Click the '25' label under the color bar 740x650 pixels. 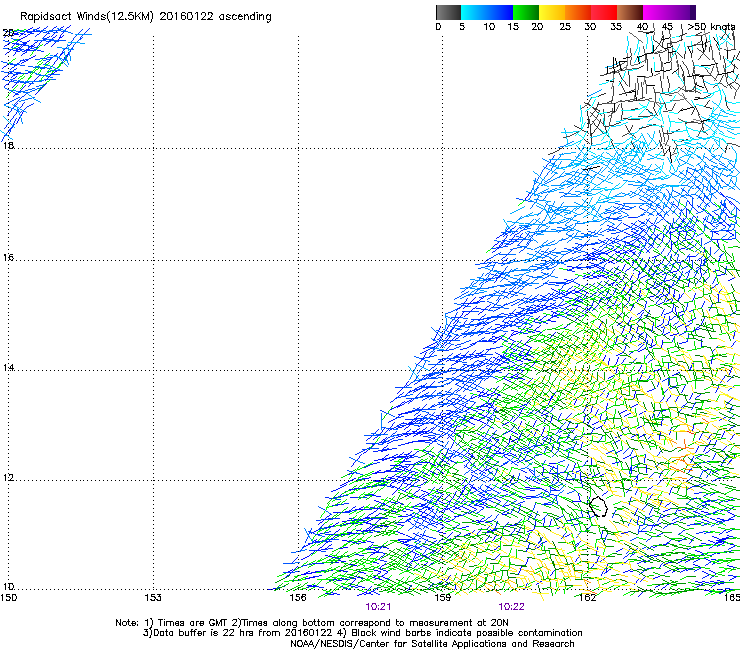565,27
